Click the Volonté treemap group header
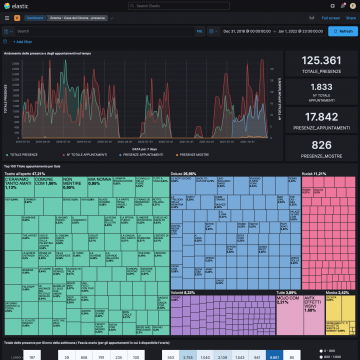The image size is (360, 360). [x=183, y=292]
